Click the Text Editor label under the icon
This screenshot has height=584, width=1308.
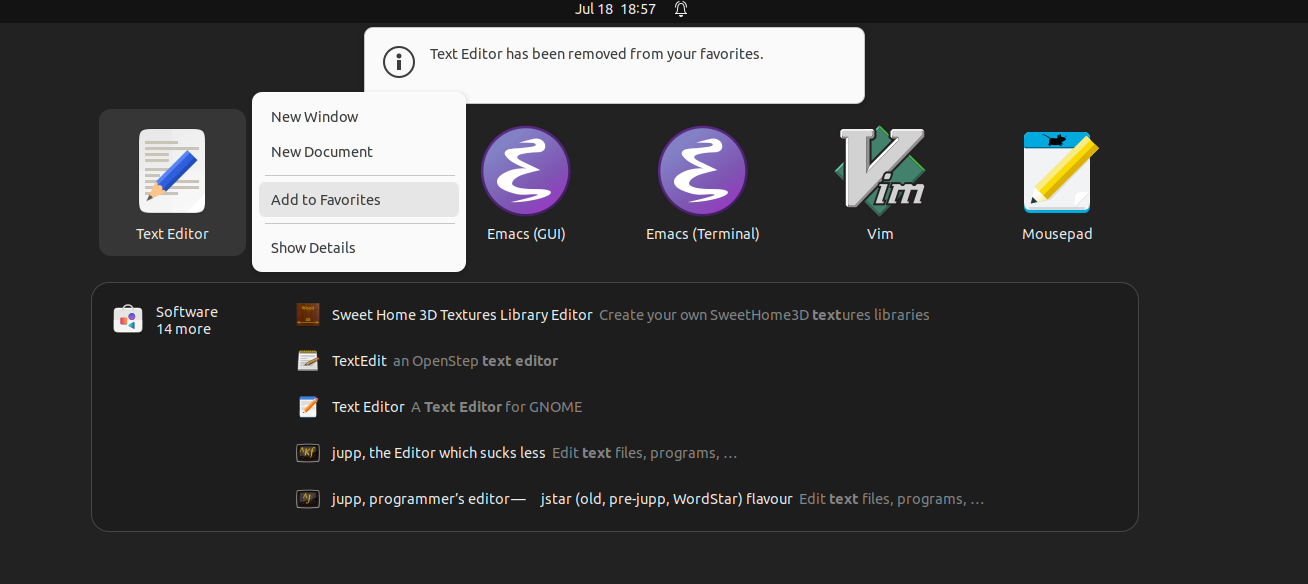(x=172, y=234)
